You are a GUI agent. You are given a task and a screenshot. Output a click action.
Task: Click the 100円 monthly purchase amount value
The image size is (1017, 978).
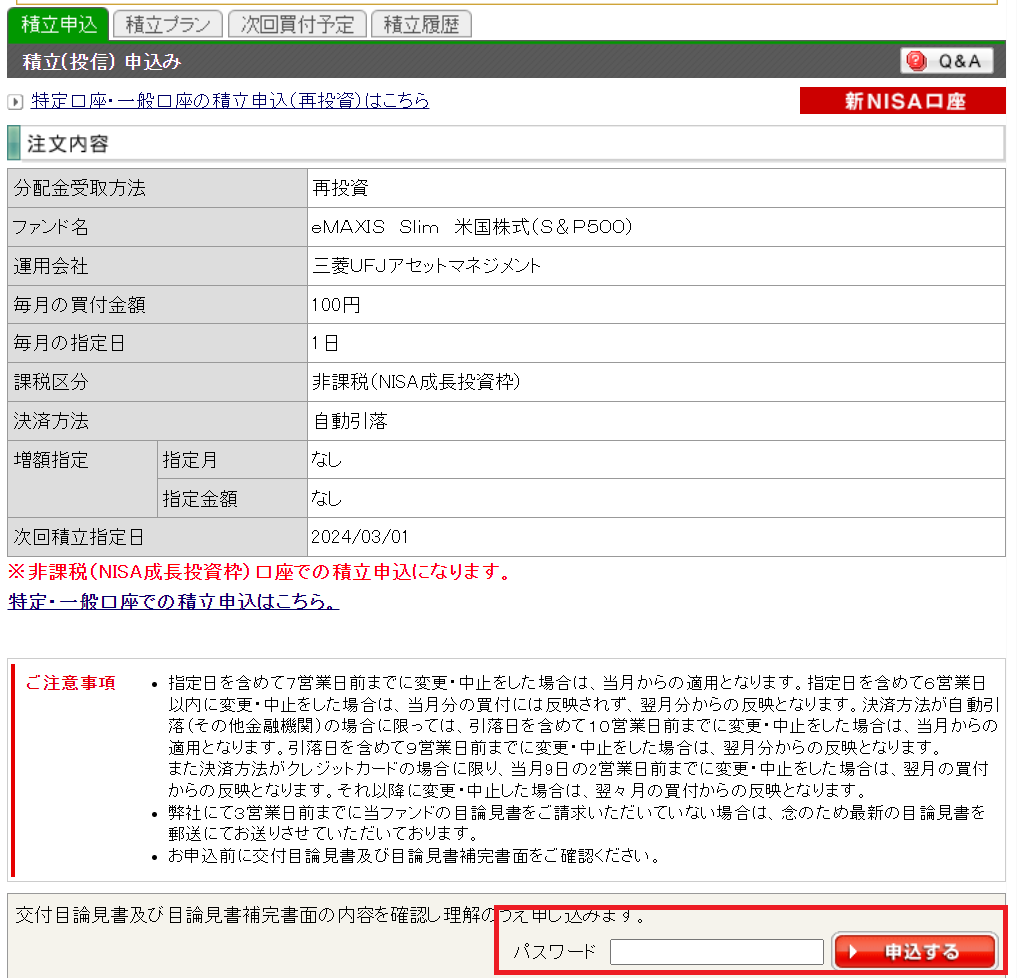[x=336, y=305]
